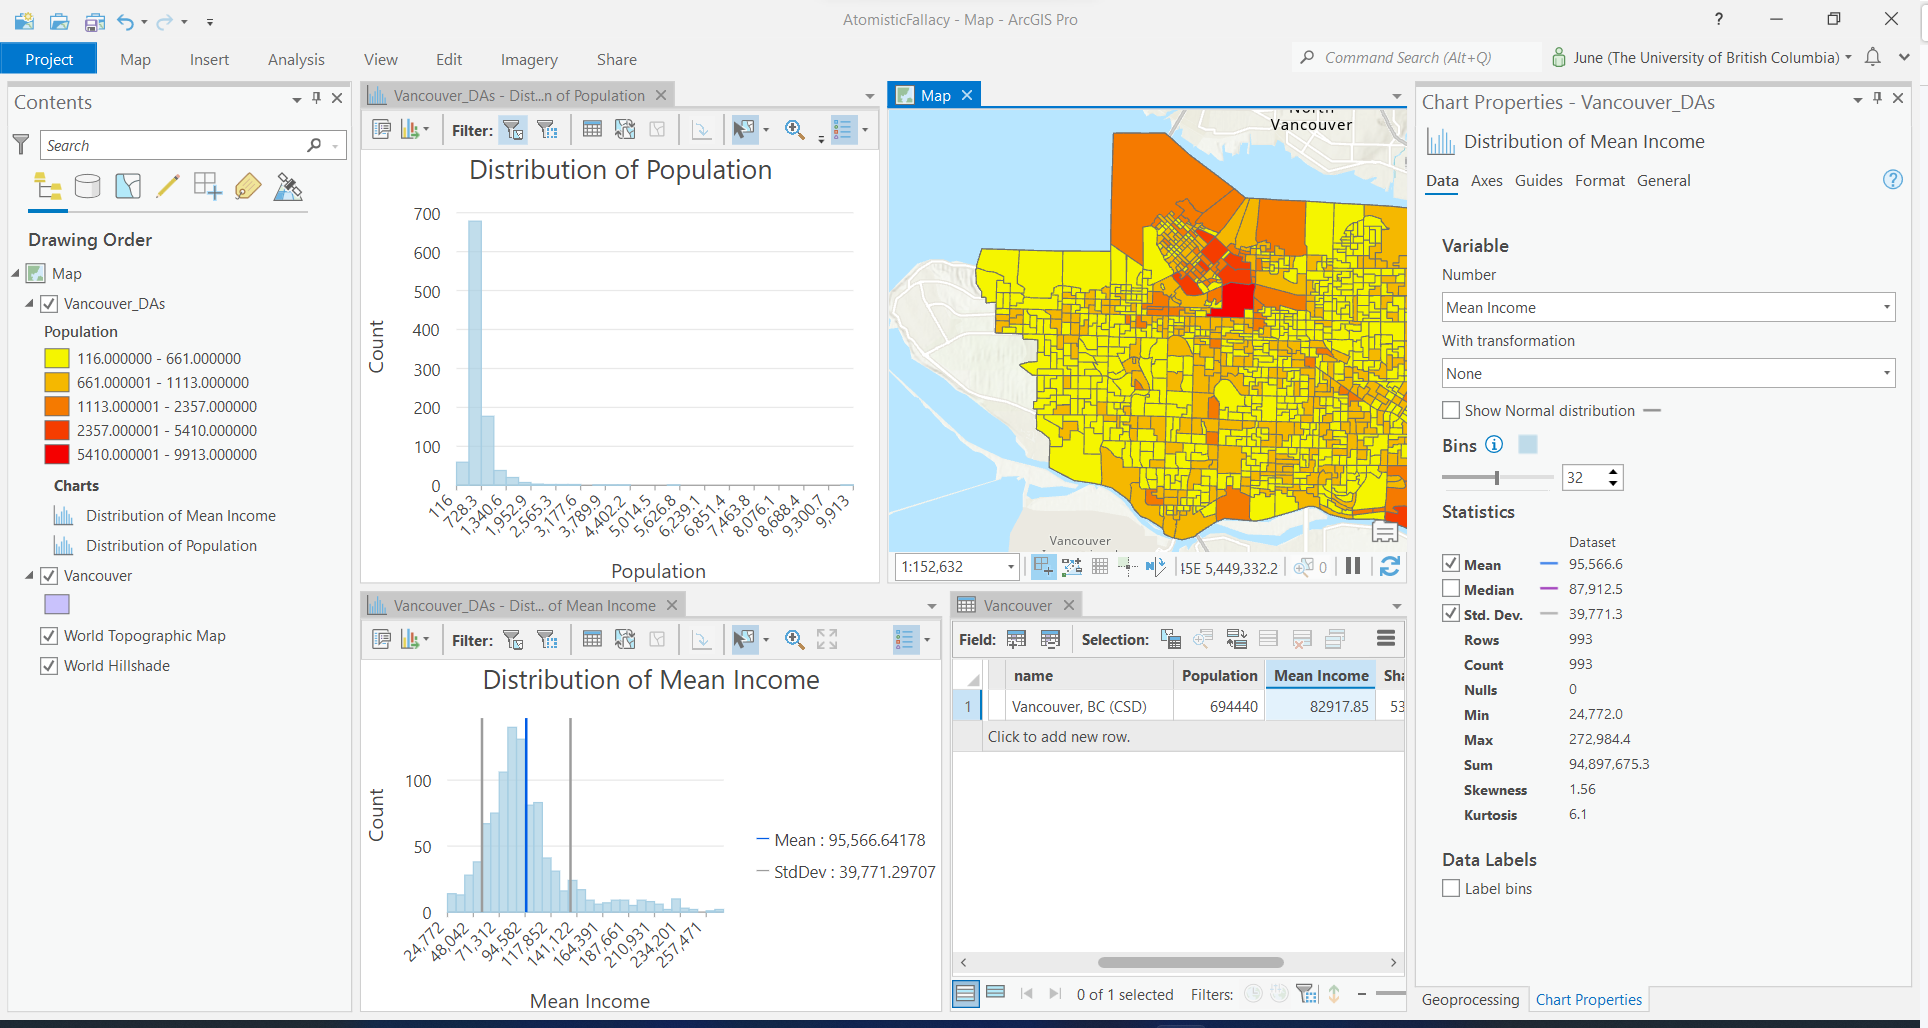Hide the World Hillshade layer
This screenshot has width=1928, height=1028.
(49, 666)
